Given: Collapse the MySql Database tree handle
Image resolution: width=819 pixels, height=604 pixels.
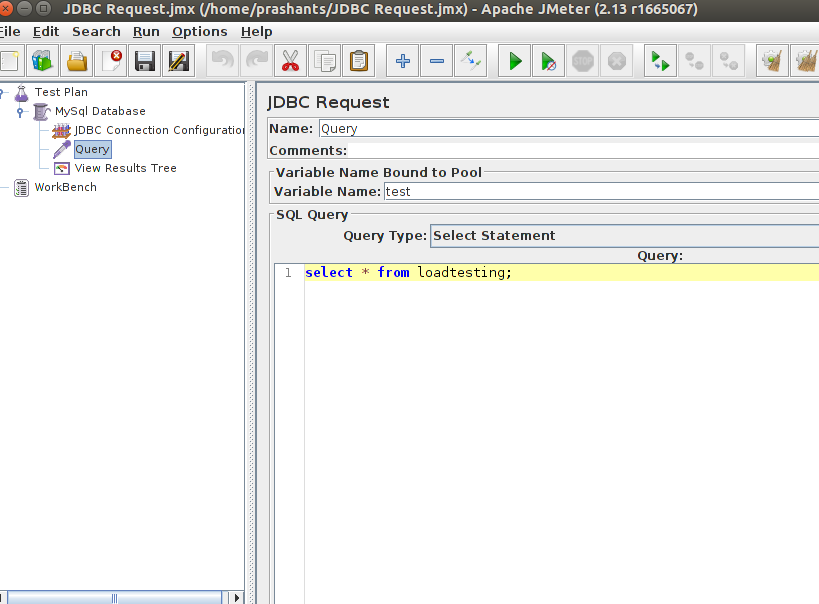Looking at the screenshot, I should 20,111.
